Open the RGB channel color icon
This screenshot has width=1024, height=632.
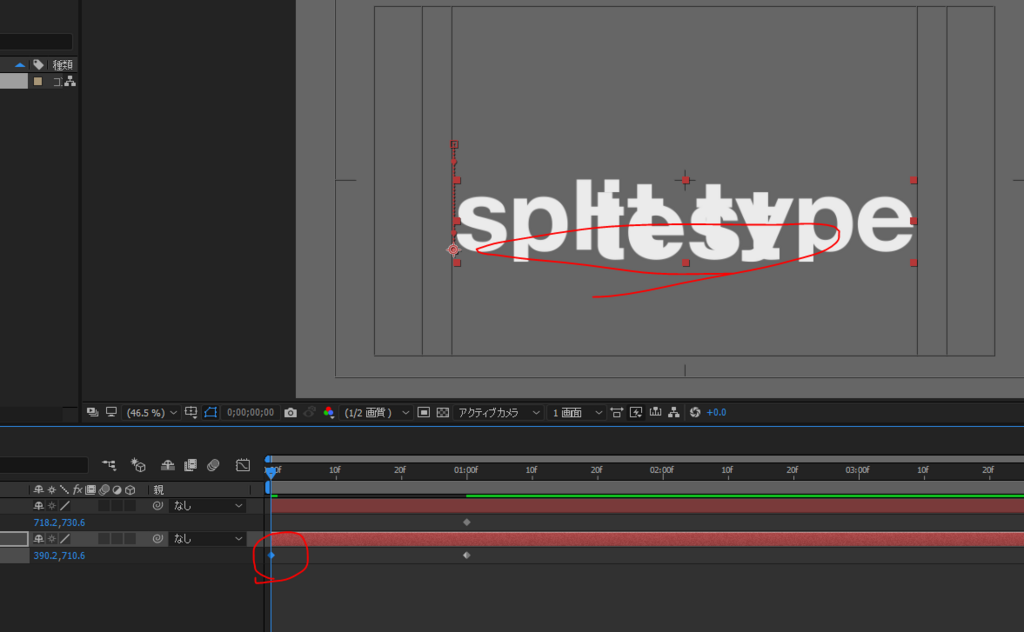click(x=328, y=412)
